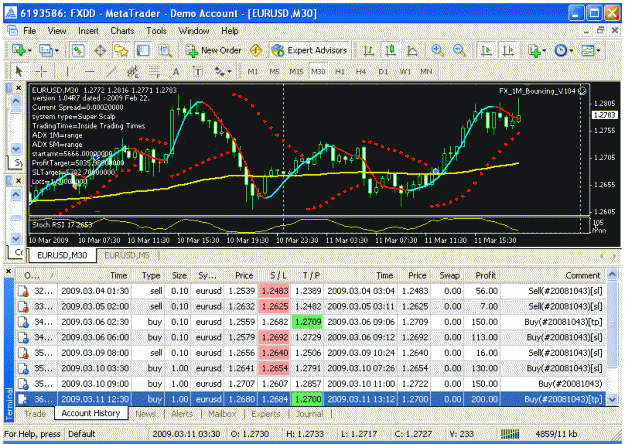Open the View menu
Viewport: 625px width, 444px height.
[57, 31]
